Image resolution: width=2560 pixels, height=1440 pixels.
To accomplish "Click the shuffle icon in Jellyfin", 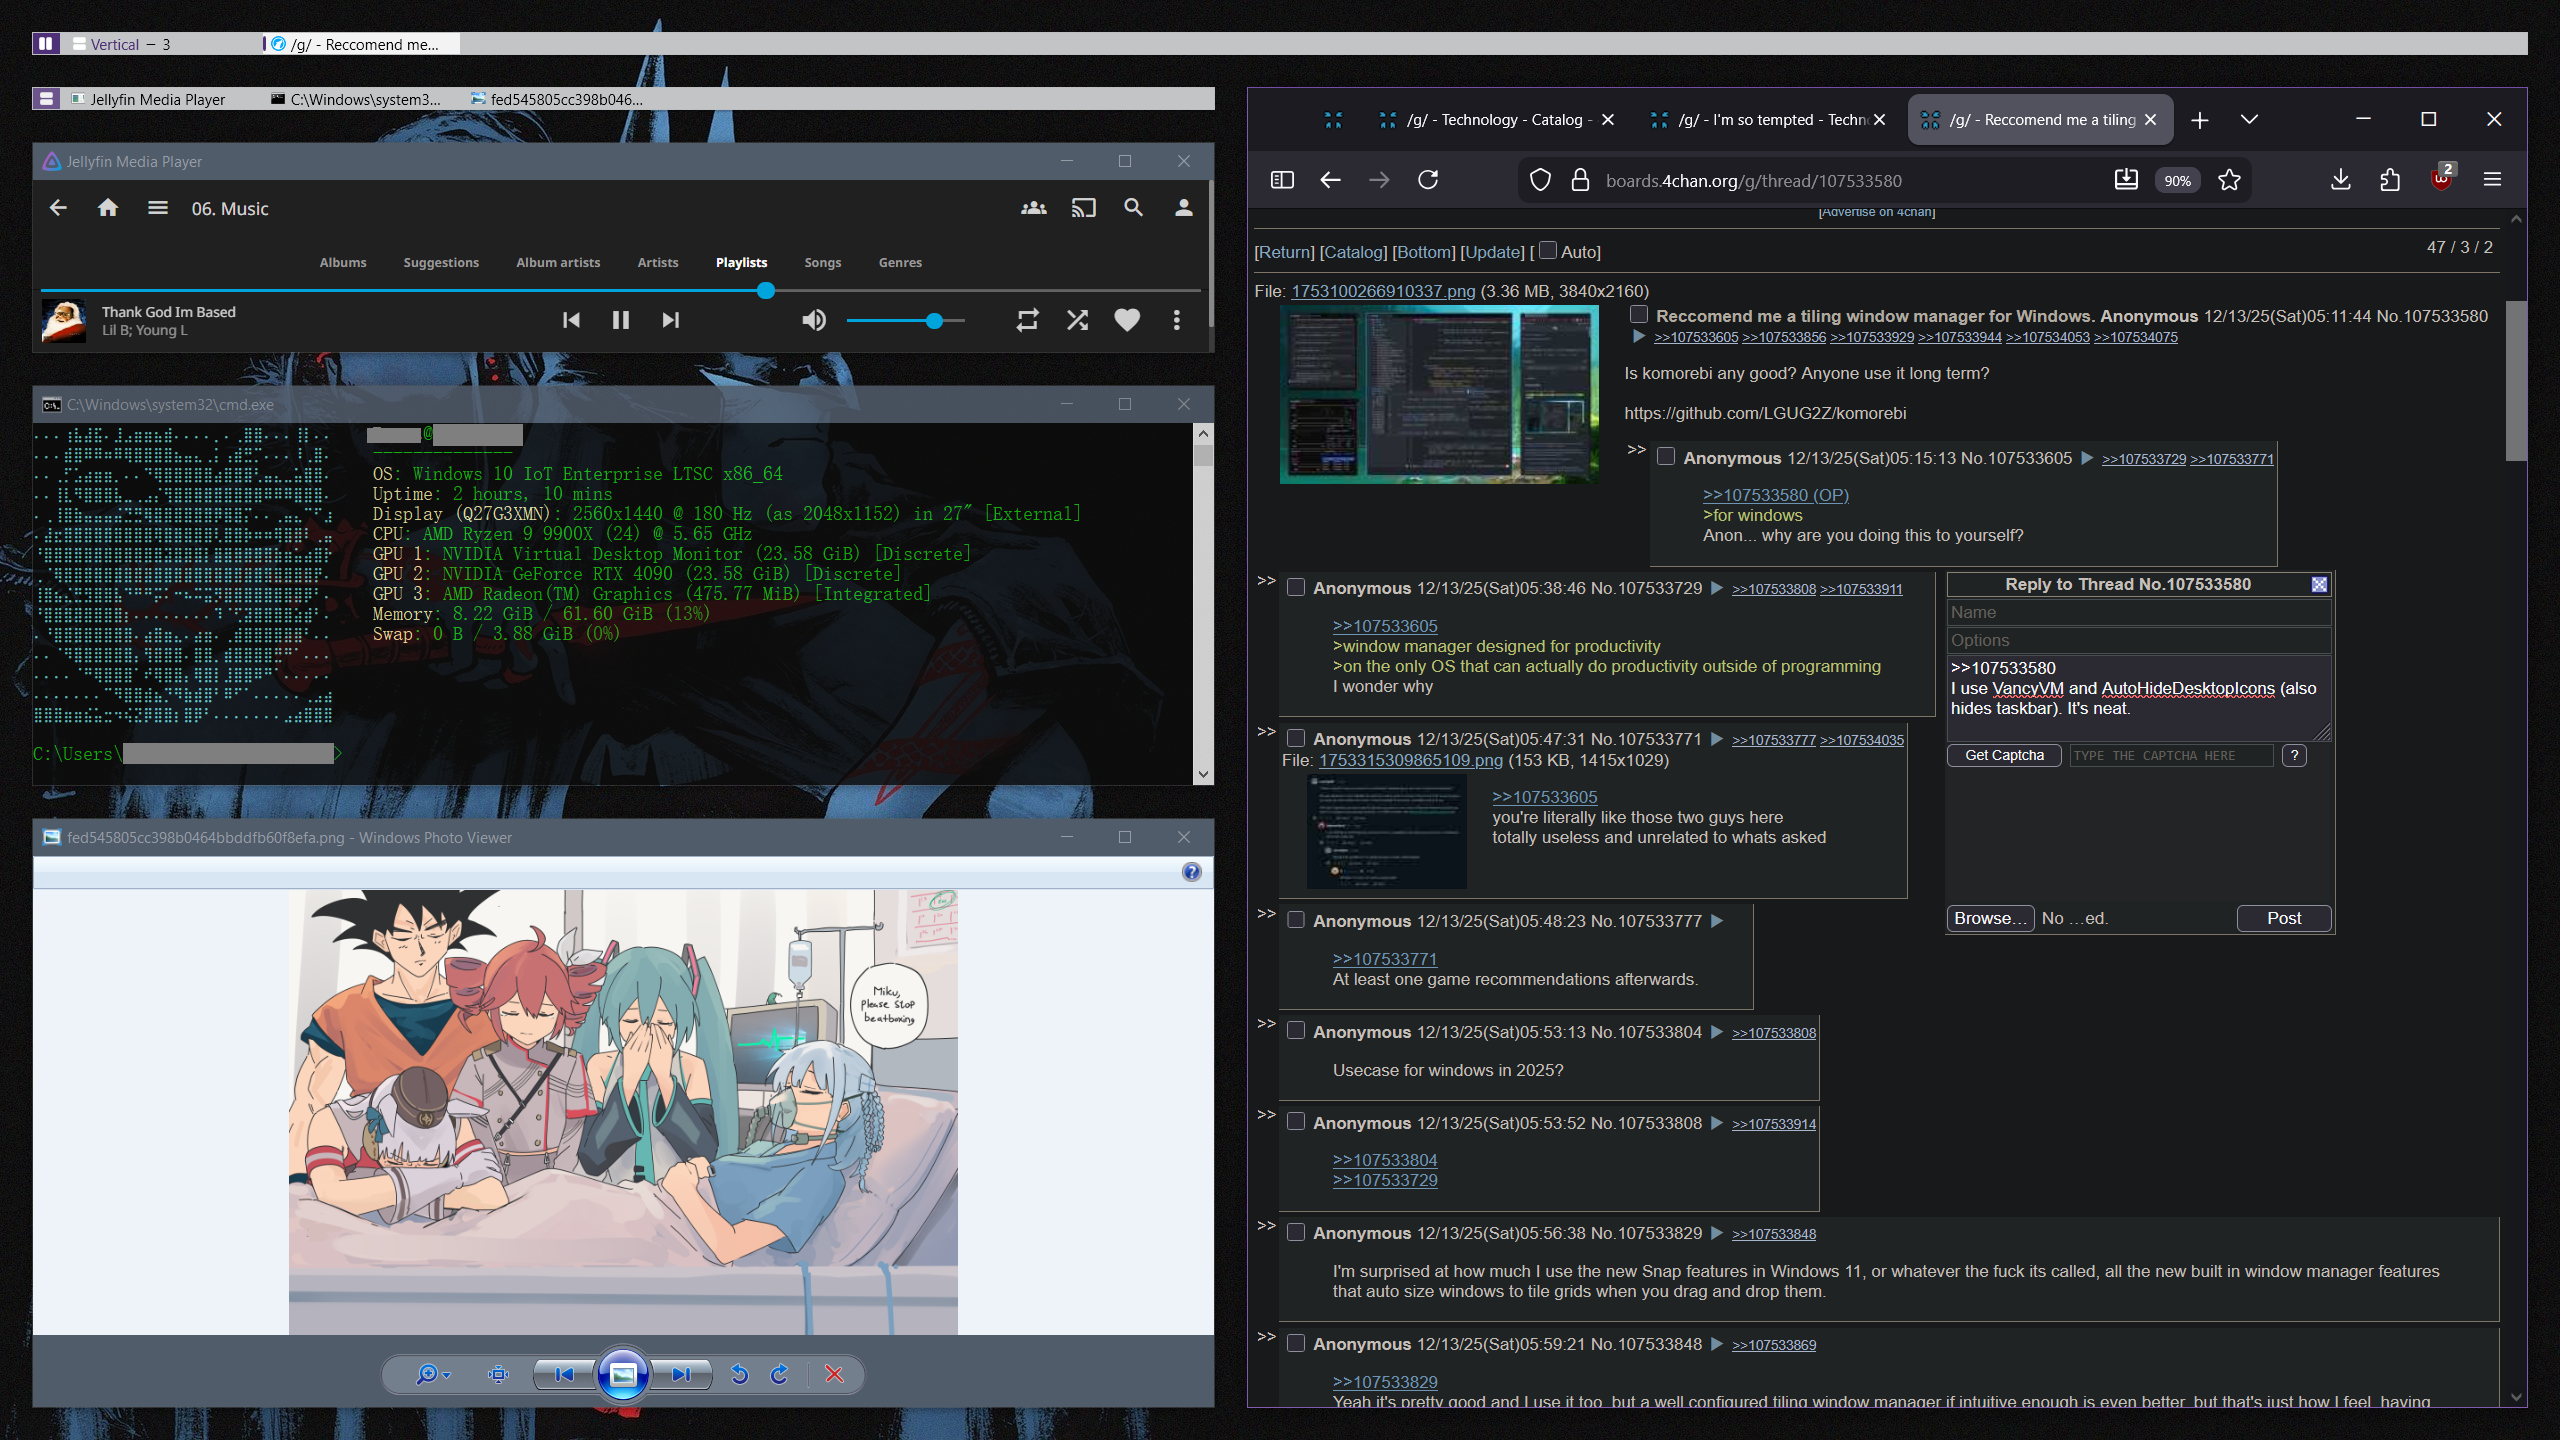I will click(1077, 320).
